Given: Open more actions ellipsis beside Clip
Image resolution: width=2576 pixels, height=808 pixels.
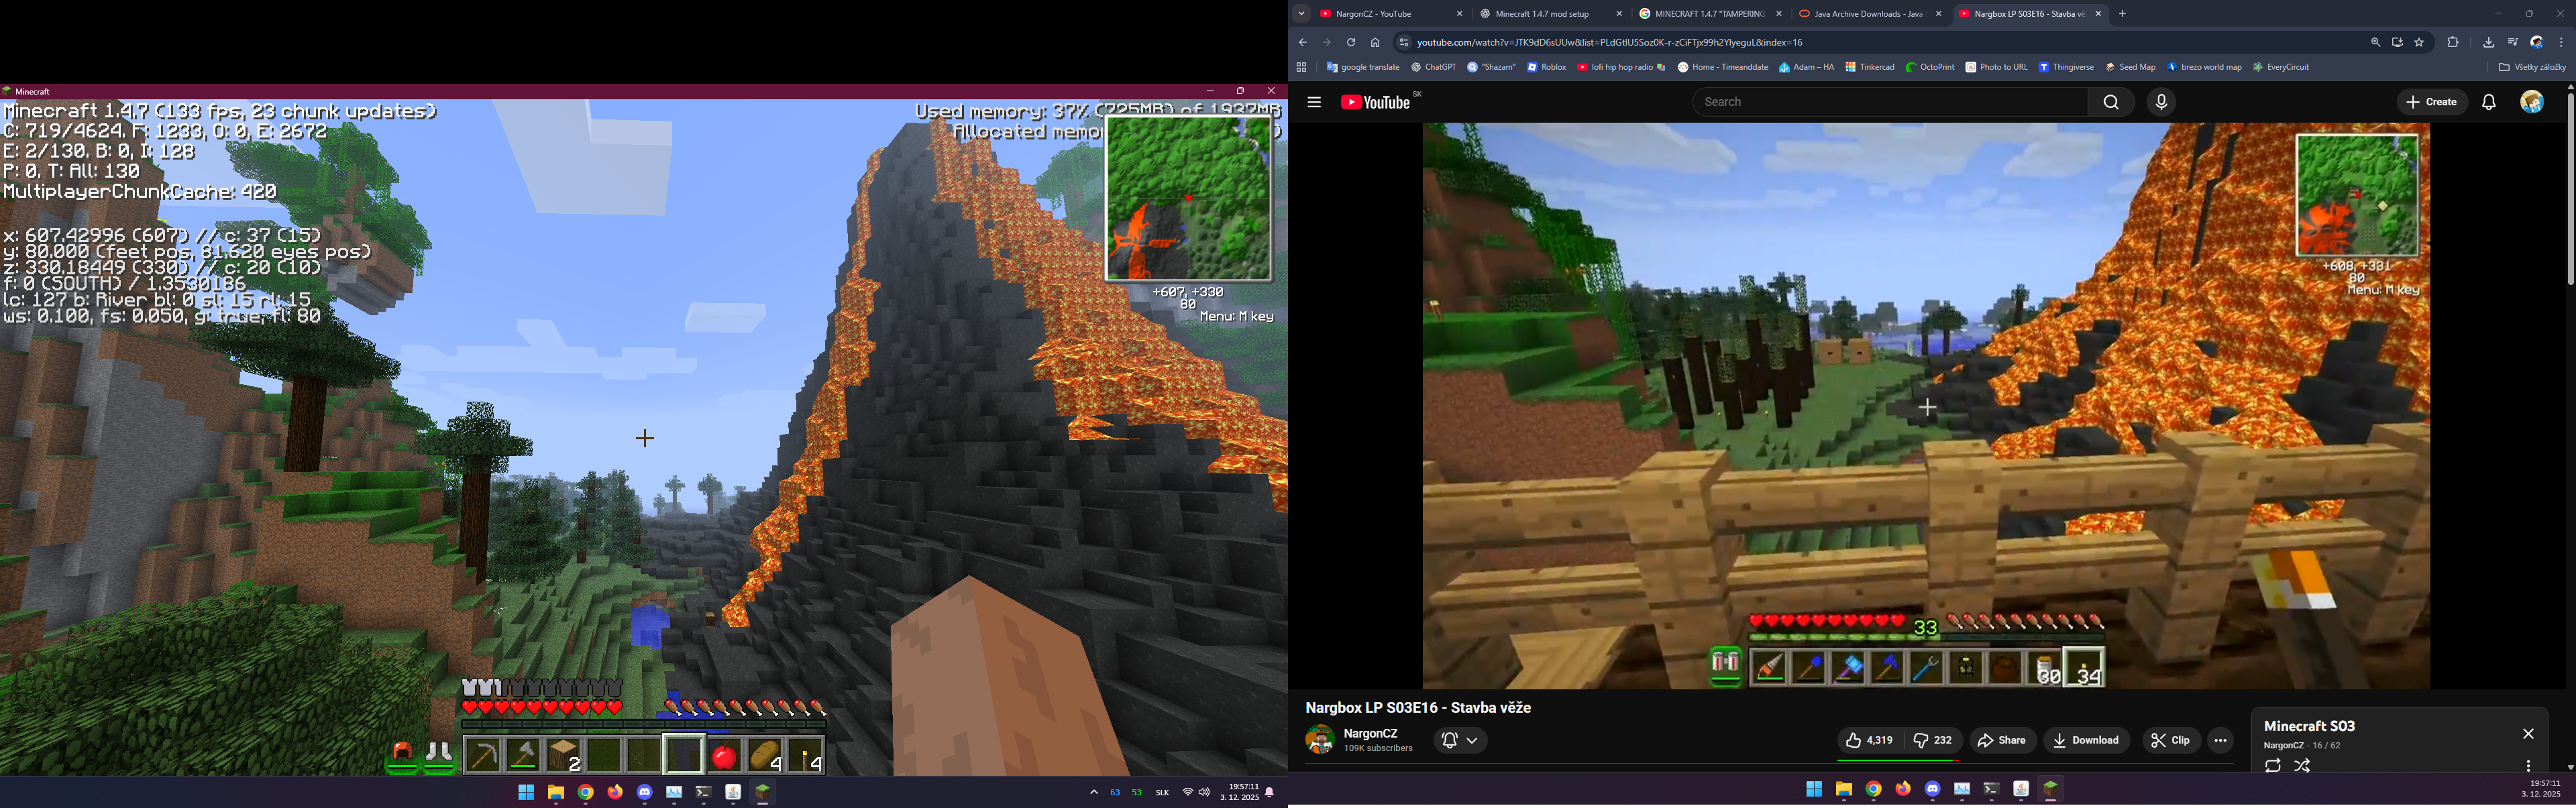Looking at the screenshot, I should click(2220, 740).
